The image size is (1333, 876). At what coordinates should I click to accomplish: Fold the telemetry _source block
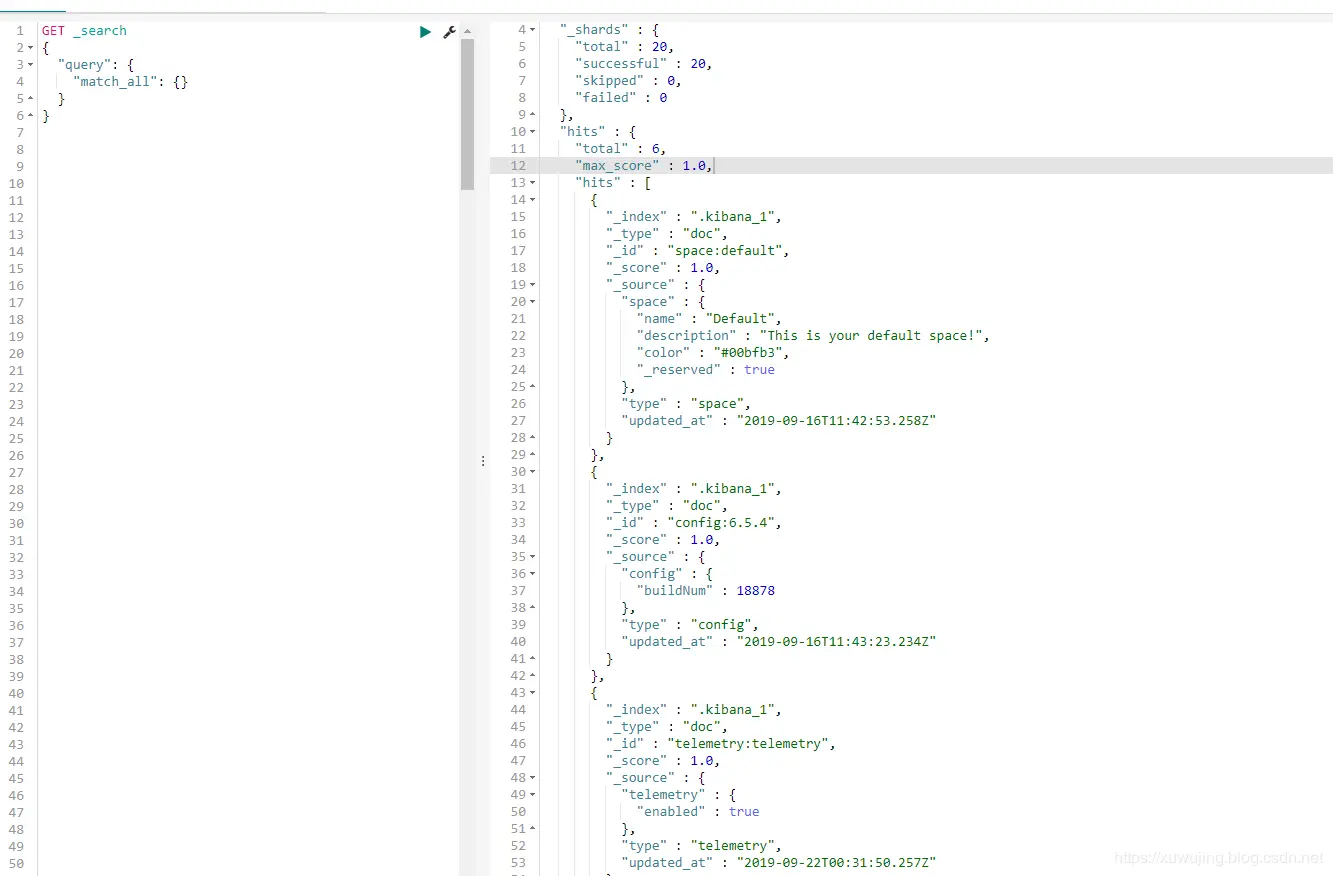pos(532,778)
